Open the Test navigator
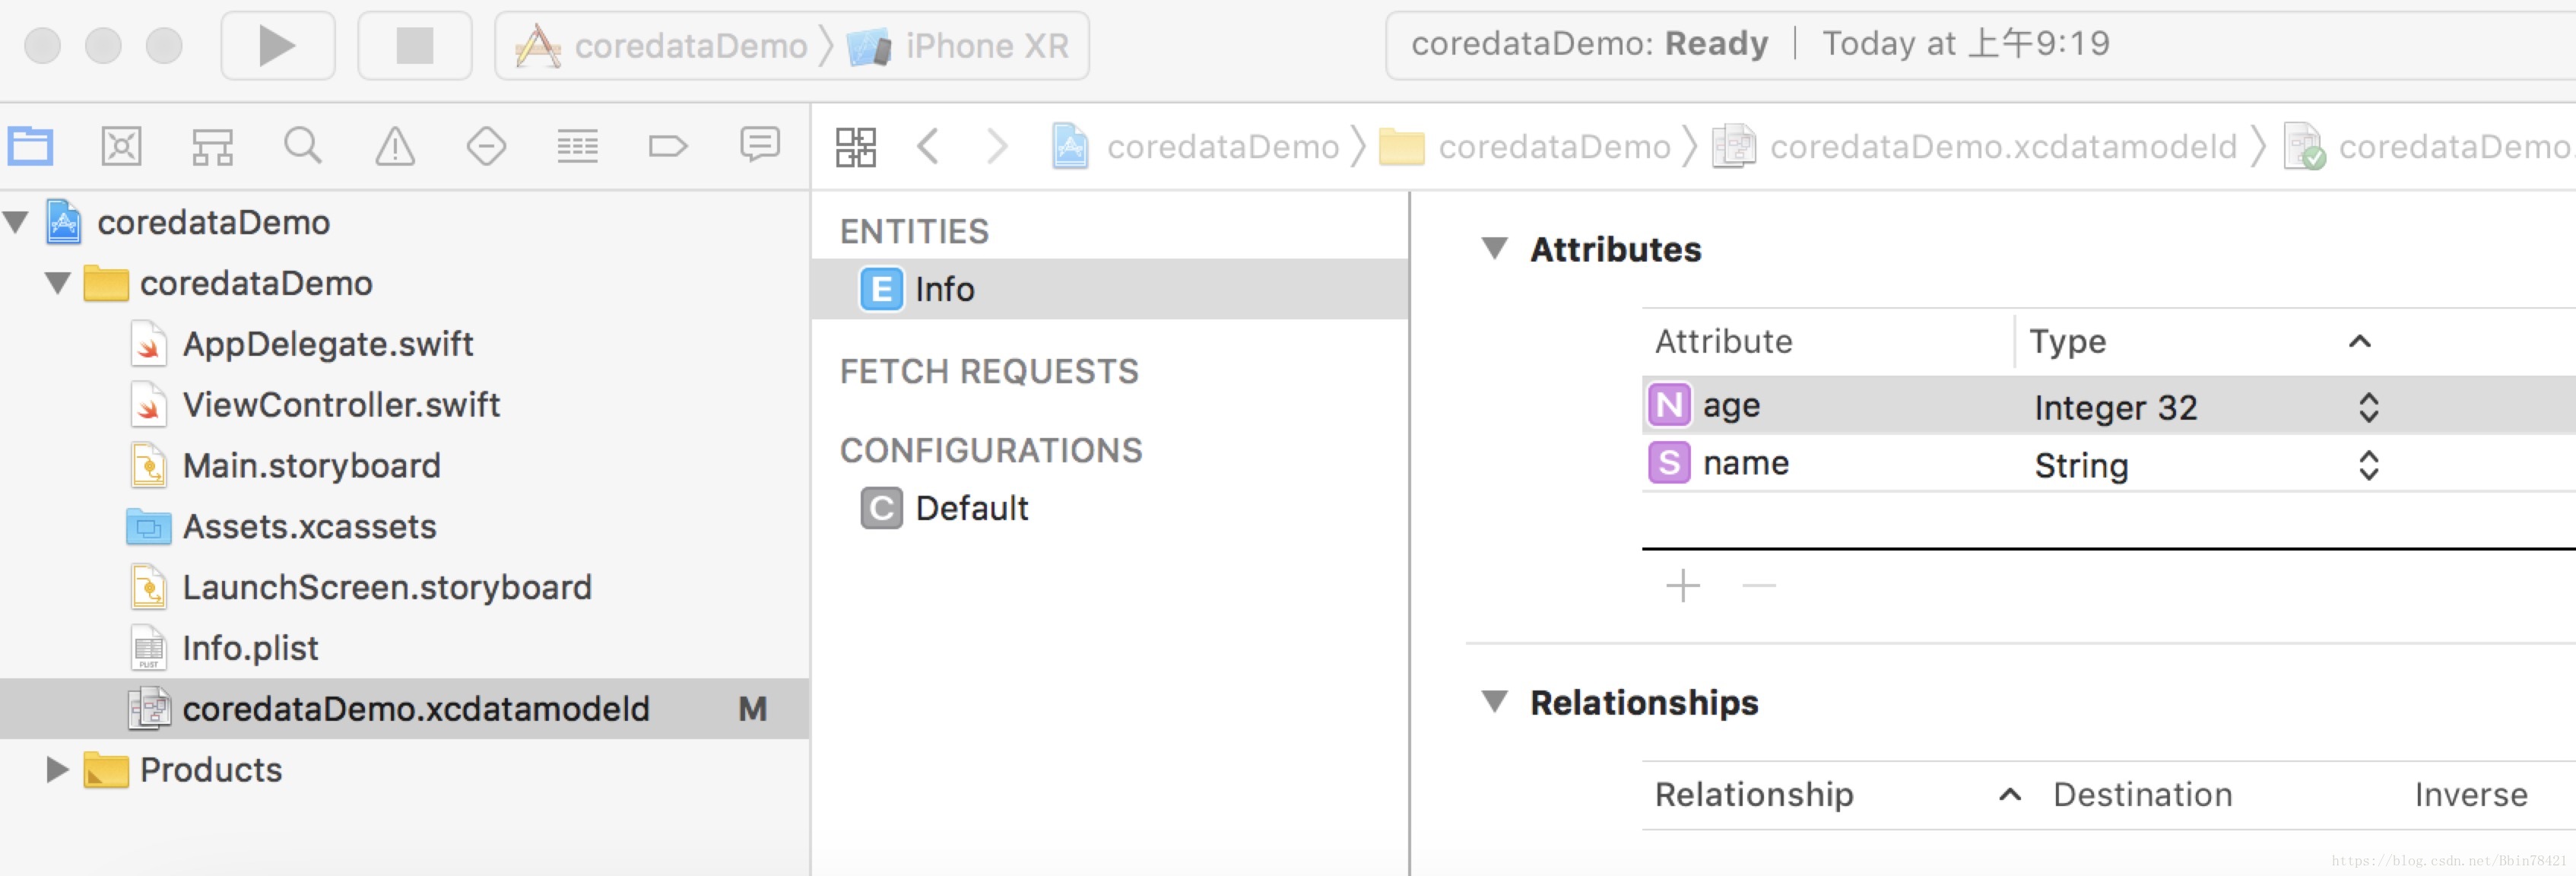This screenshot has height=876, width=2576. [486, 146]
